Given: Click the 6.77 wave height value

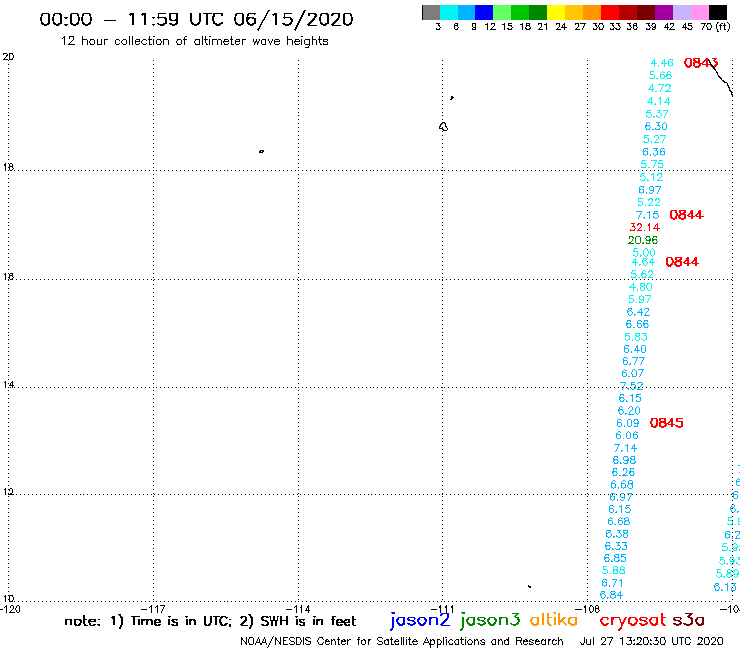Looking at the screenshot, I should (x=633, y=362).
